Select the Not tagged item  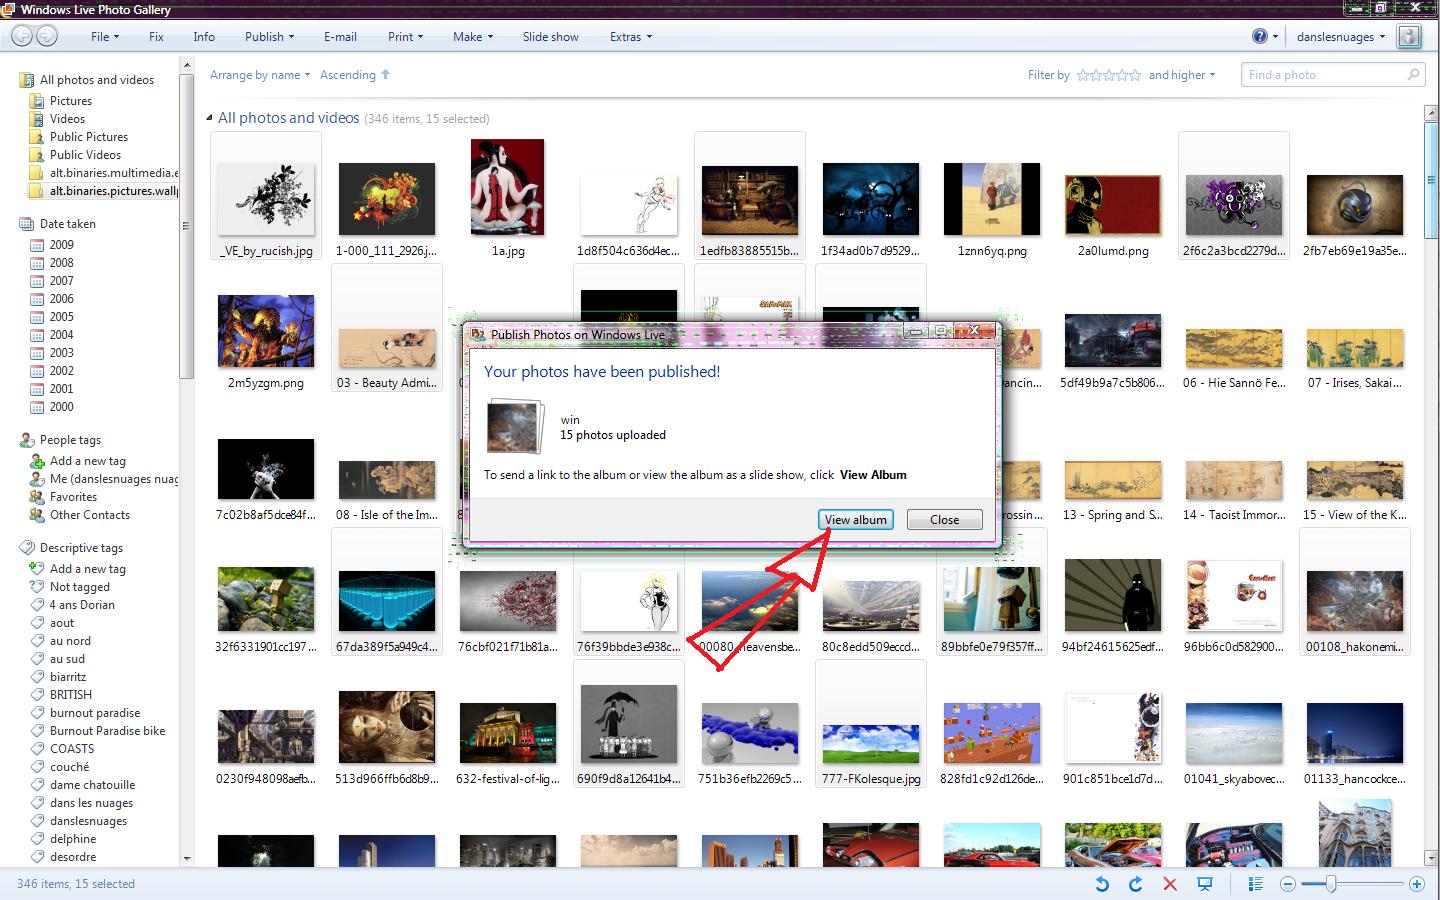tap(79, 587)
